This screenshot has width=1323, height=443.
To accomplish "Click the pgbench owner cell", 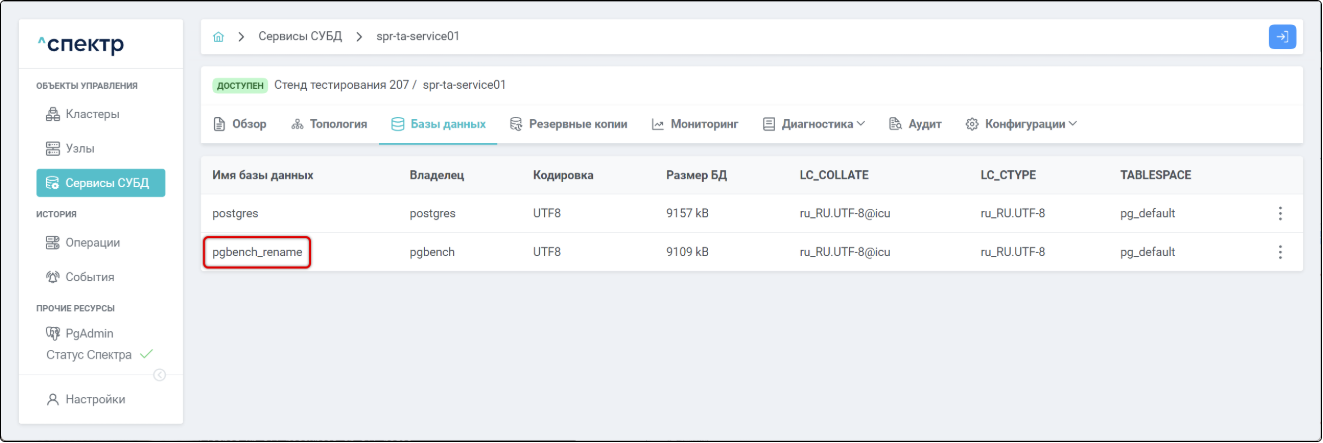I will [x=432, y=252].
